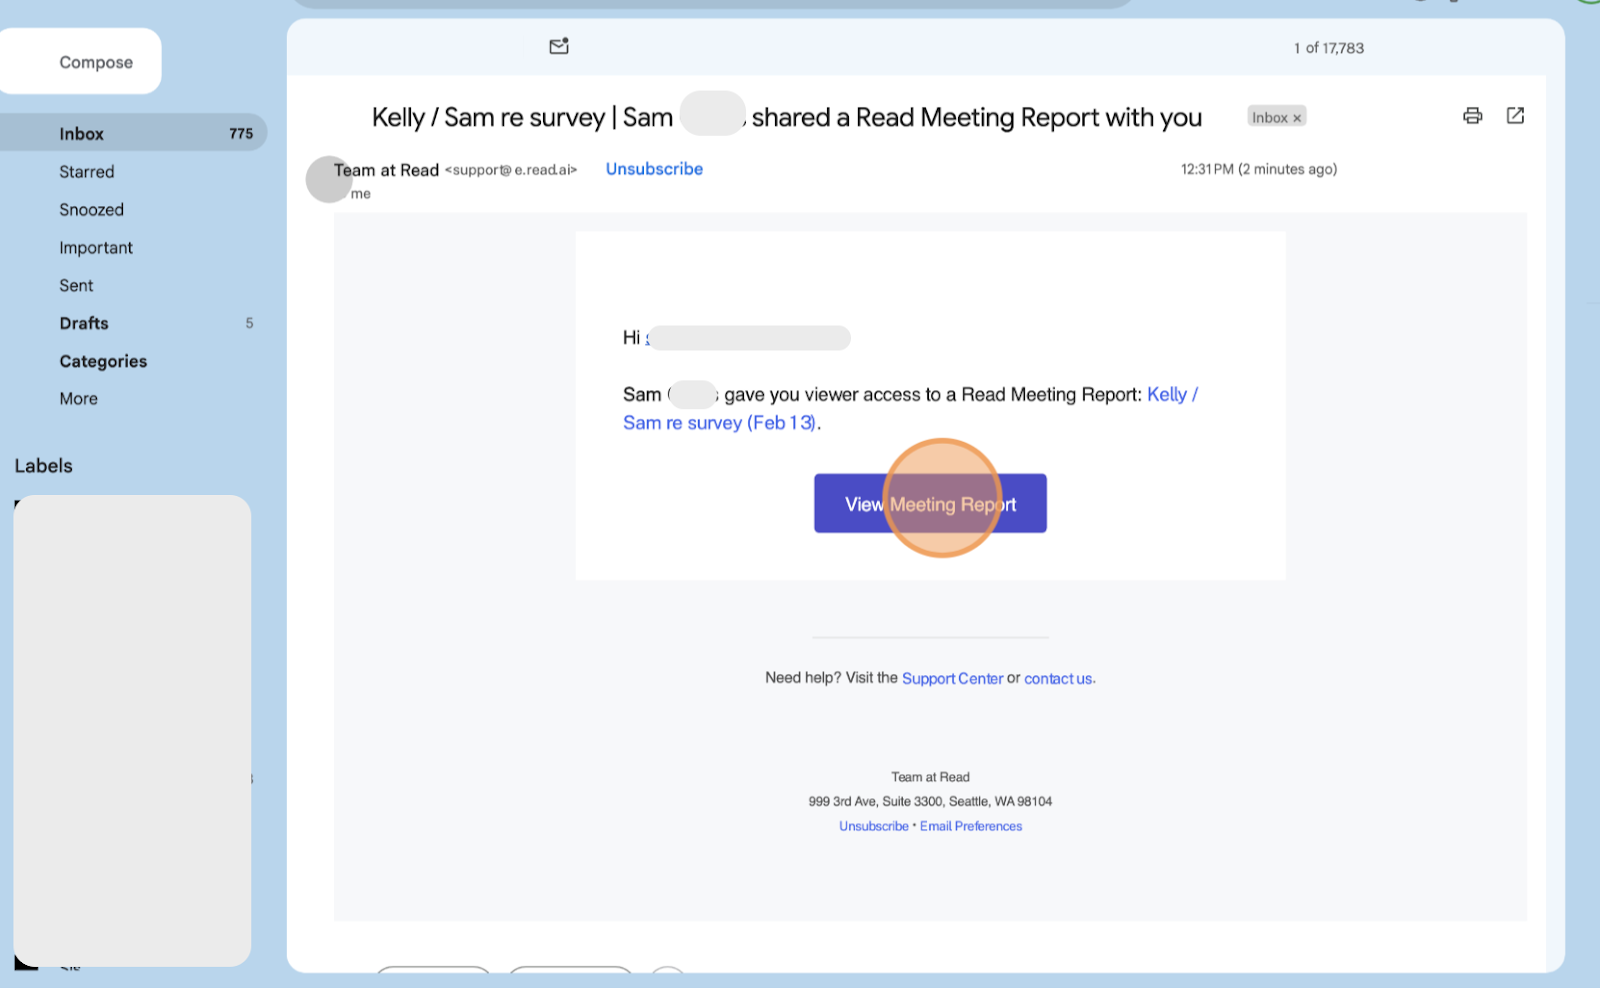The width and height of the screenshot is (1600, 988).
Task: Open the Important folder
Action: [x=96, y=248]
